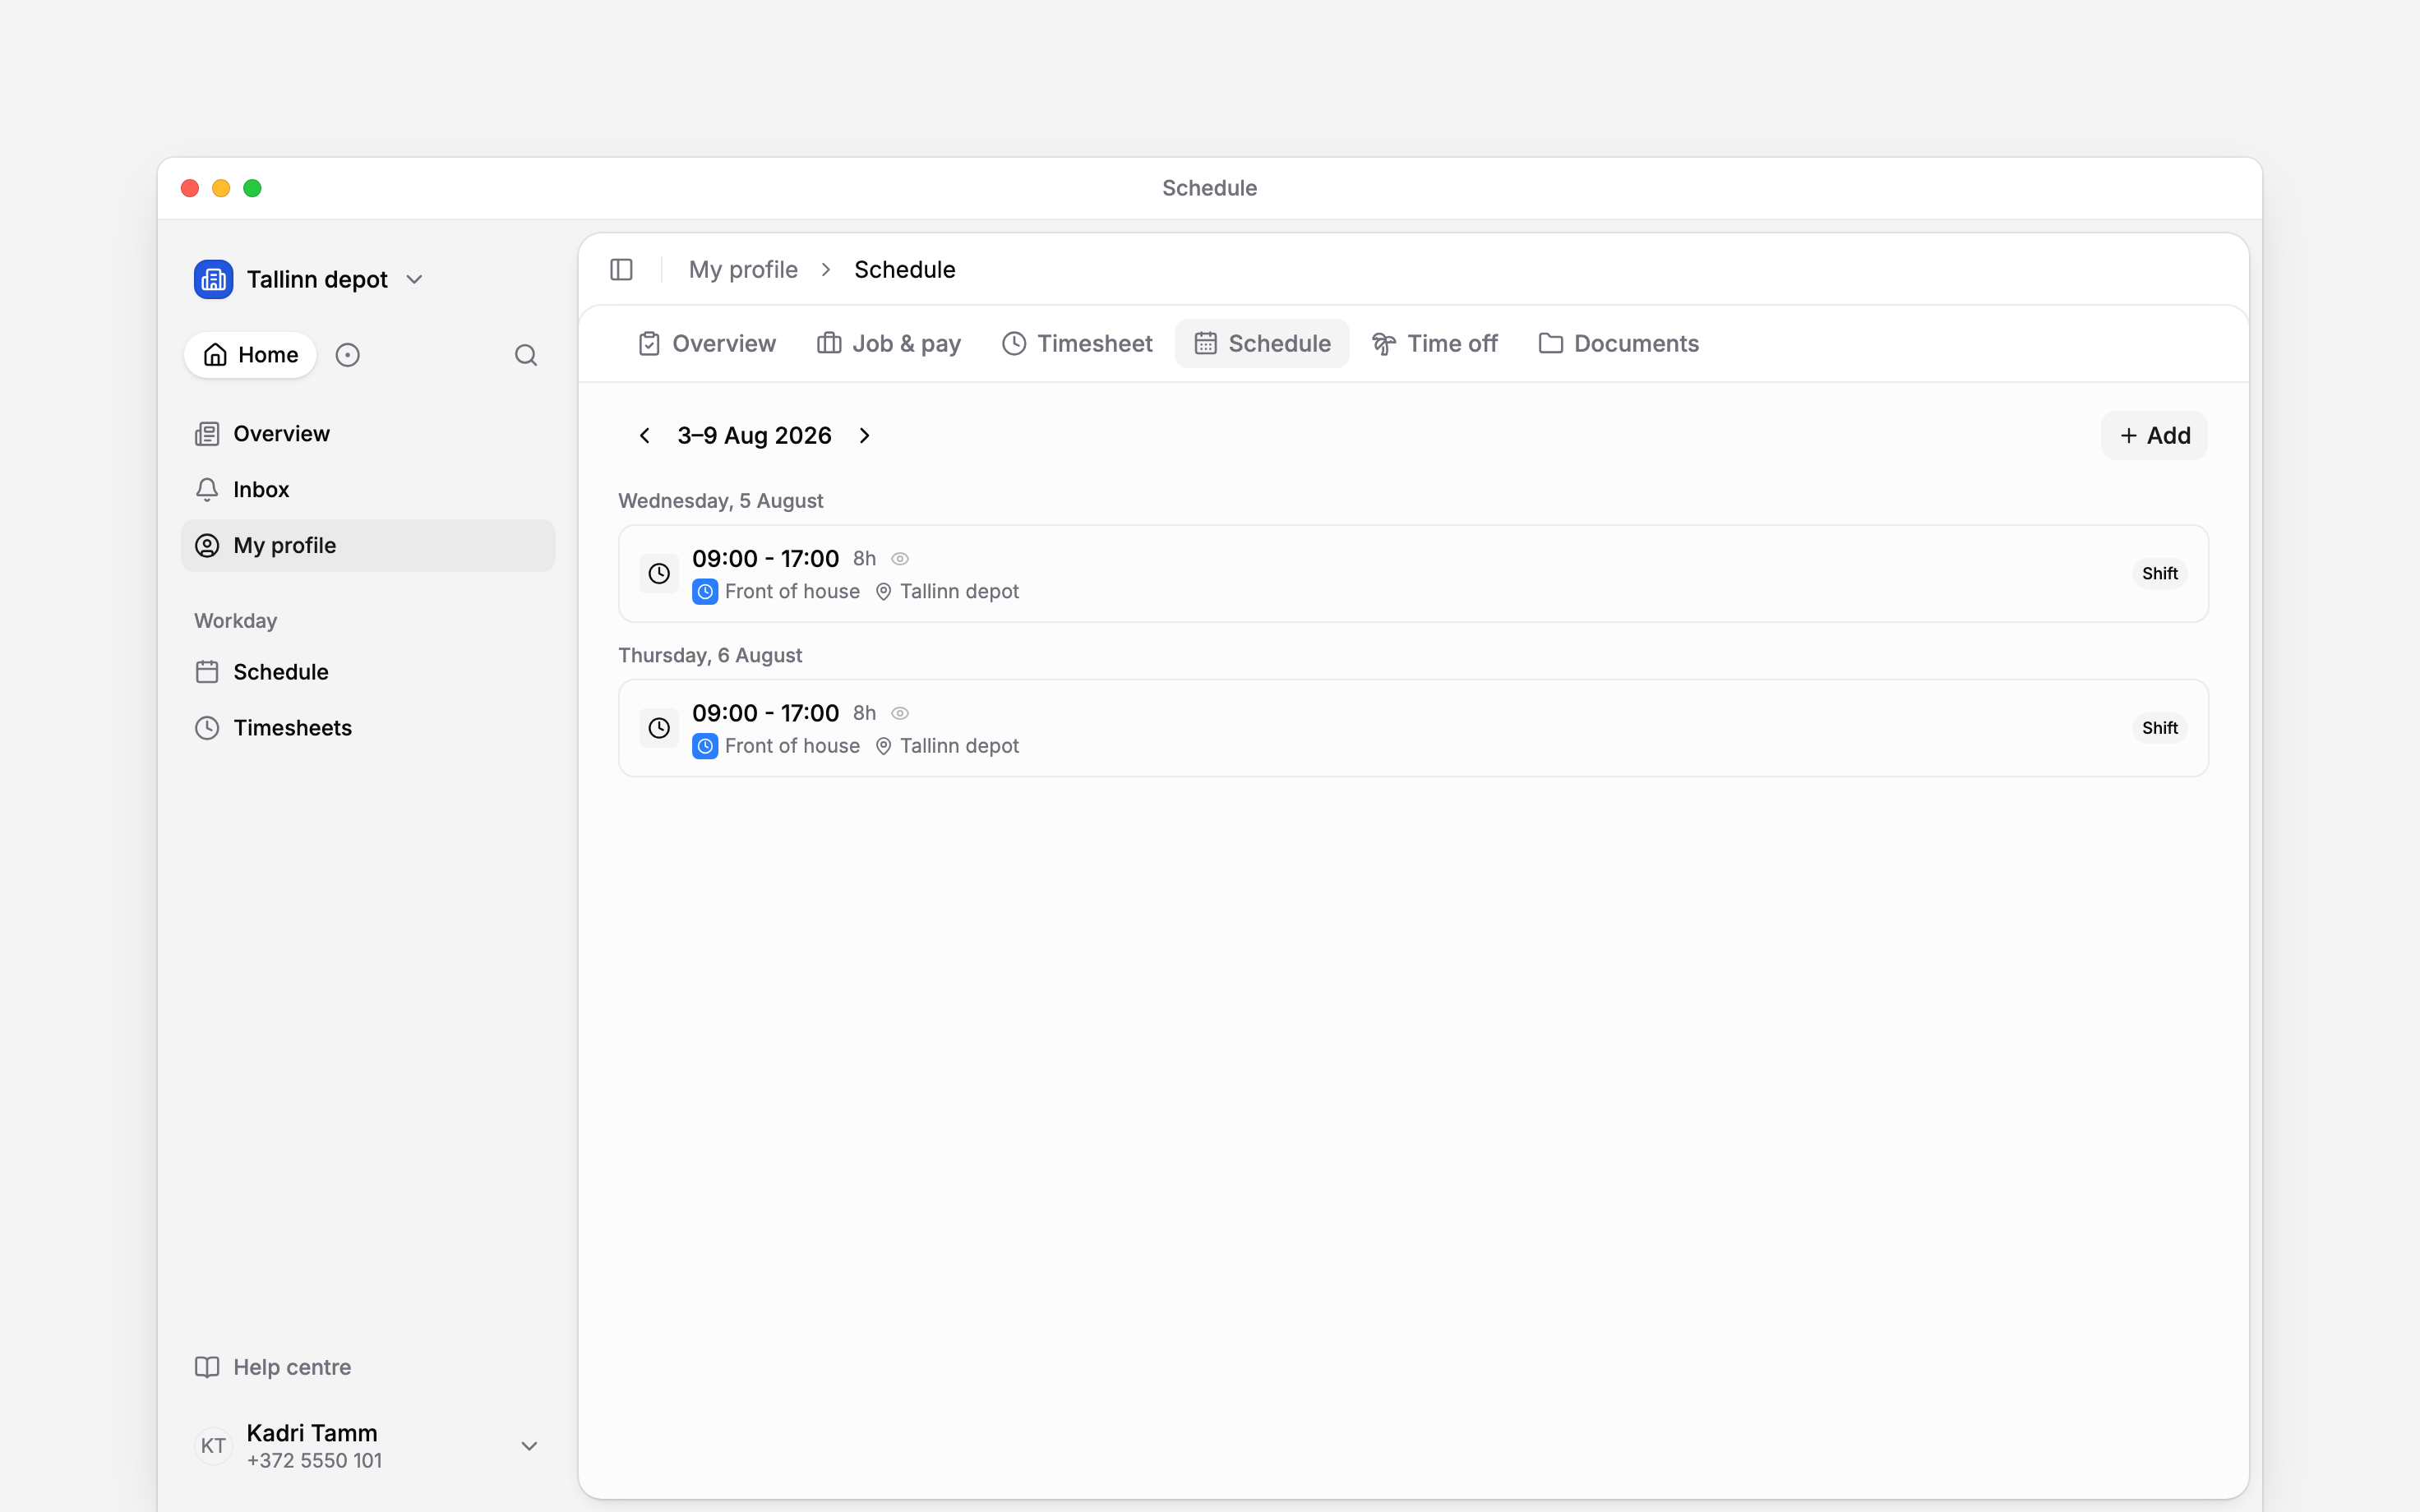Click the Tallinn depot workspace logo icon
The width and height of the screenshot is (2420, 1512).
pos(213,279)
